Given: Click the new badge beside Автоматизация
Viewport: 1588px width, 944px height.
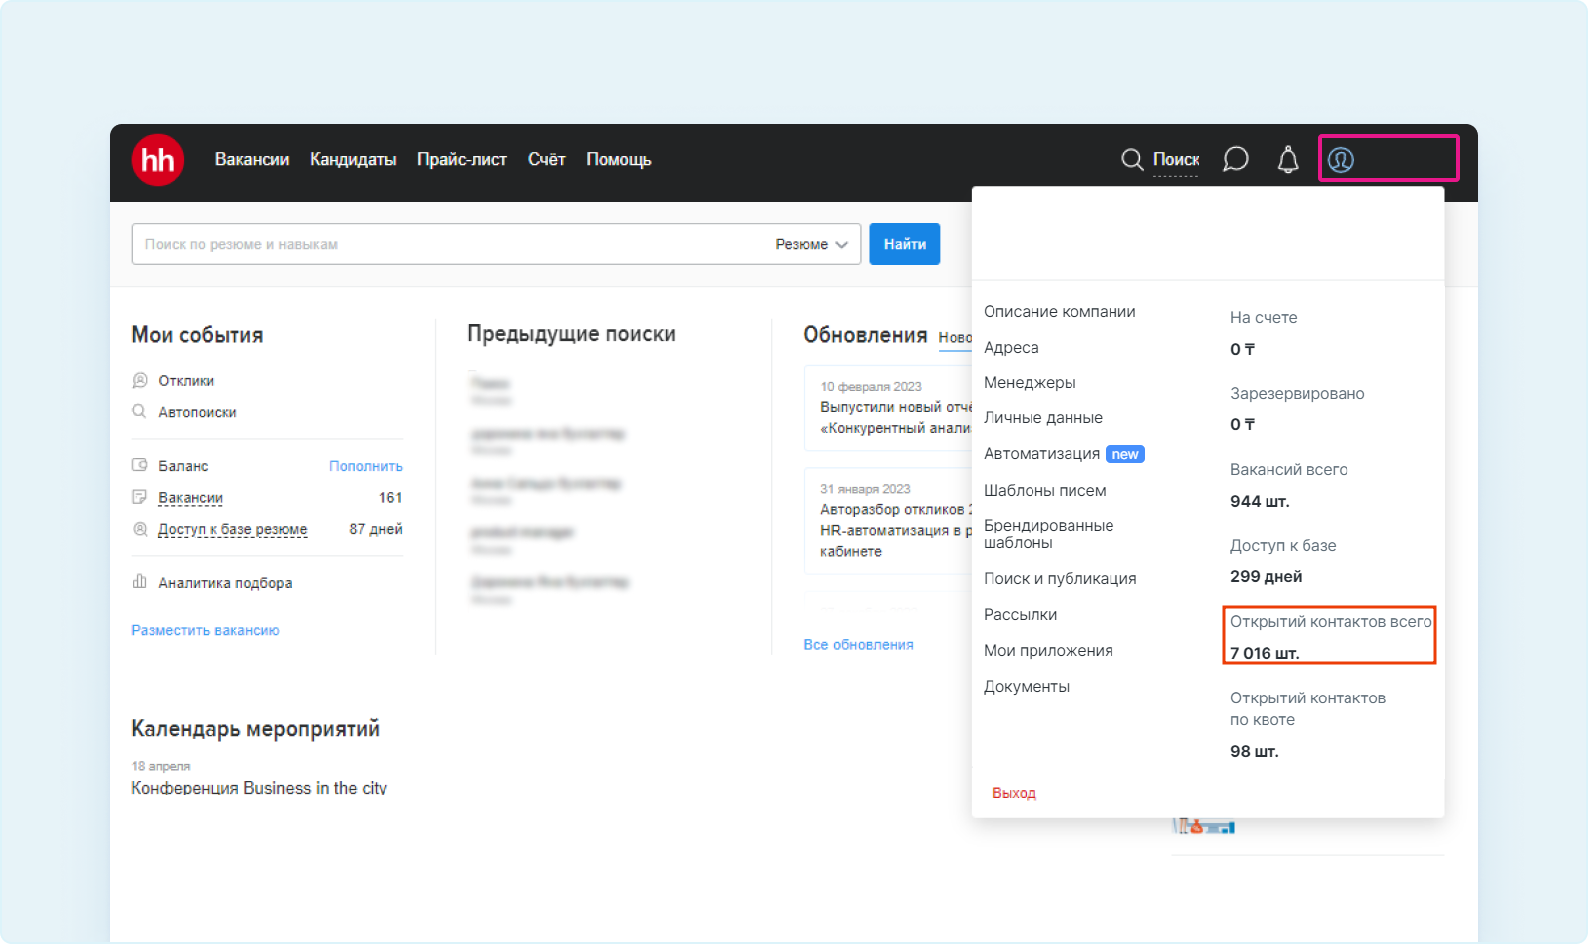Looking at the screenshot, I should (1125, 454).
